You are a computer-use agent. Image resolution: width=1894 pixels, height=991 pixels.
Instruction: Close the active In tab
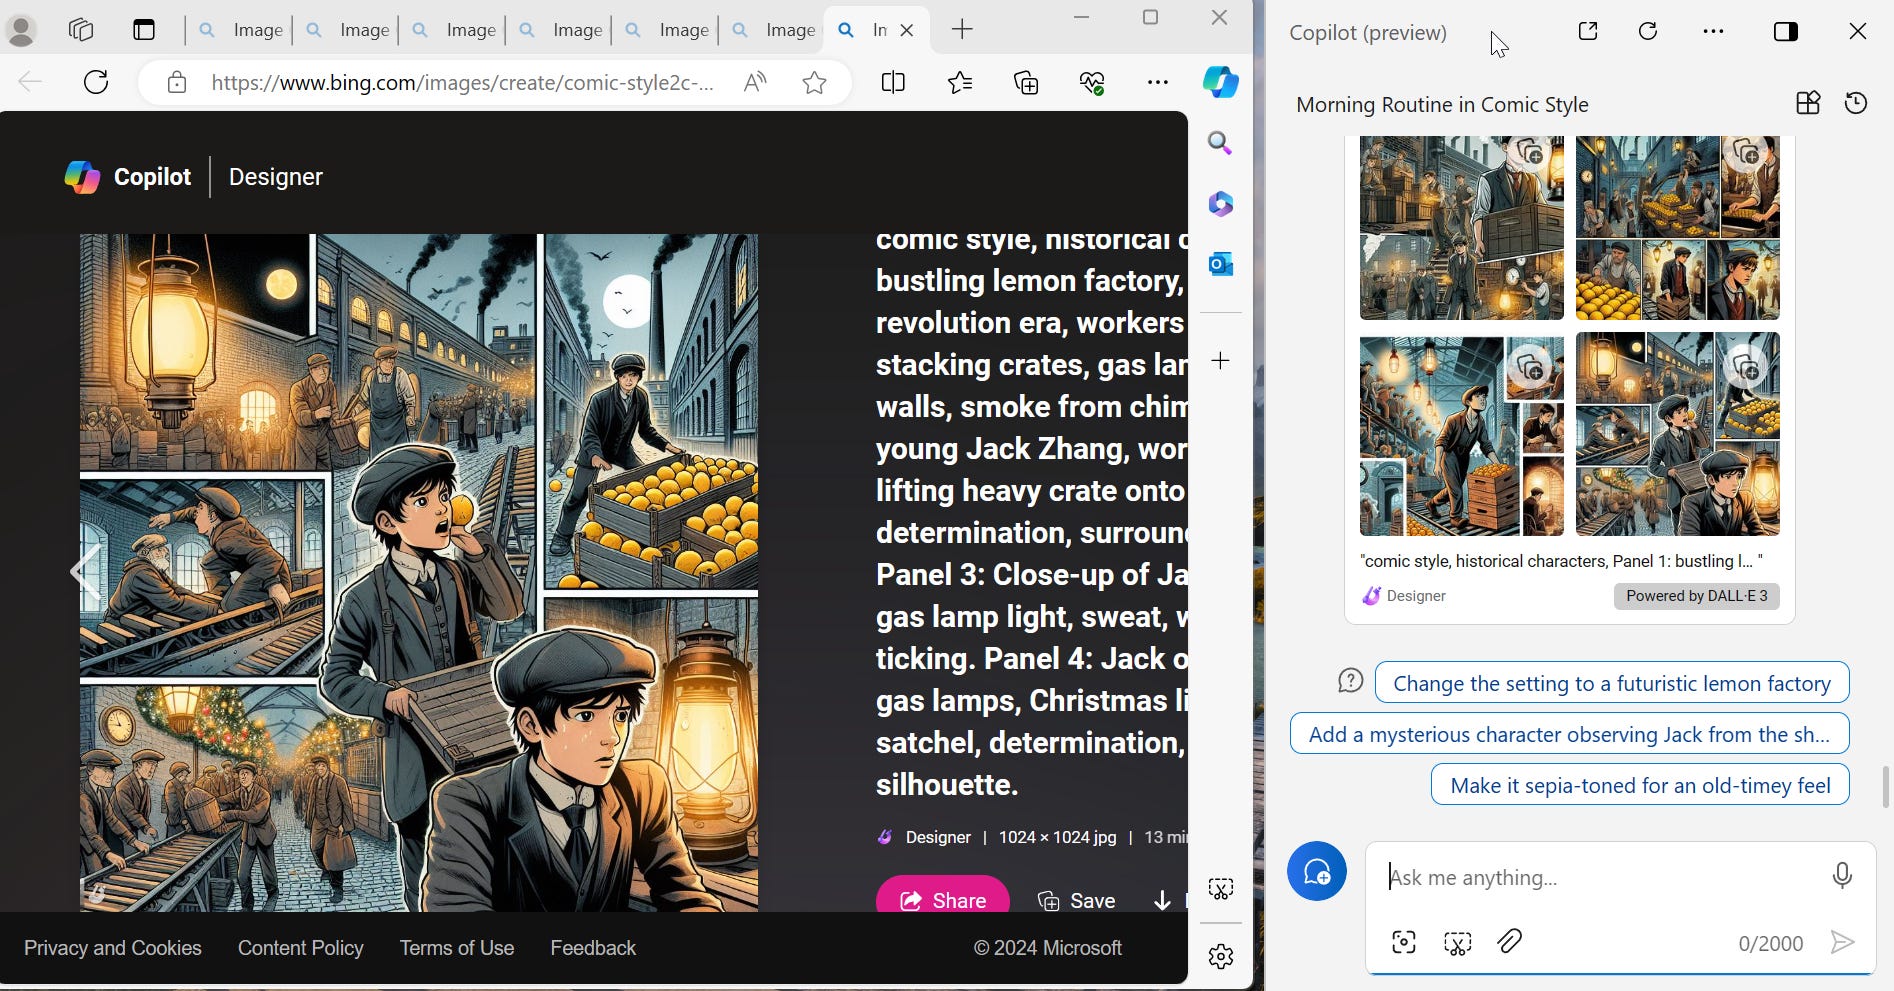(907, 30)
